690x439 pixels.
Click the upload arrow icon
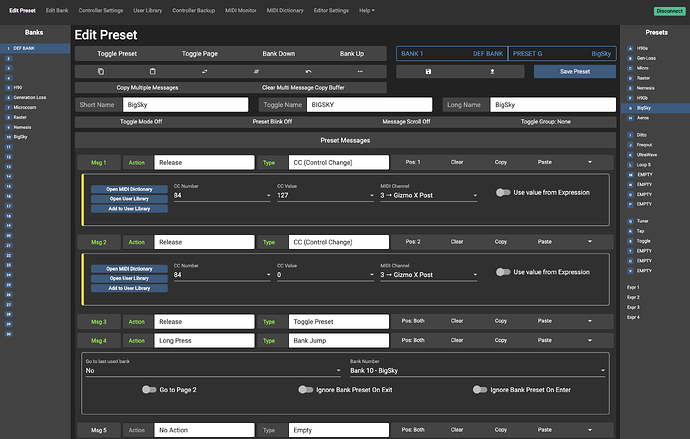[x=491, y=72]
